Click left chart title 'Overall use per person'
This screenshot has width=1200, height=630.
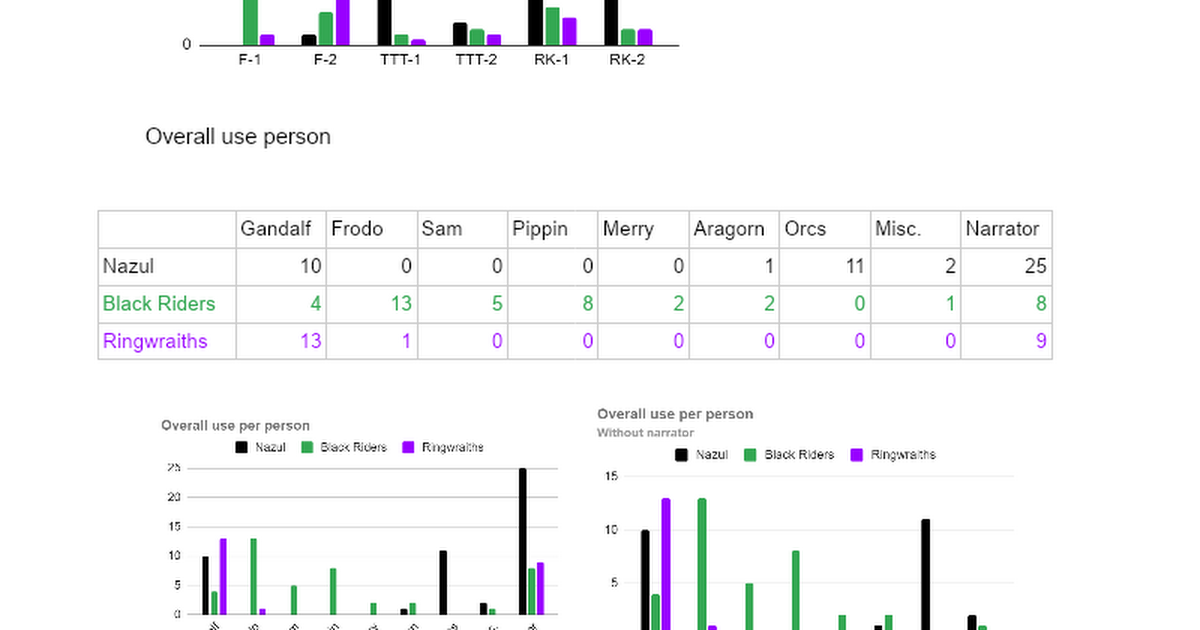[235, 426]
